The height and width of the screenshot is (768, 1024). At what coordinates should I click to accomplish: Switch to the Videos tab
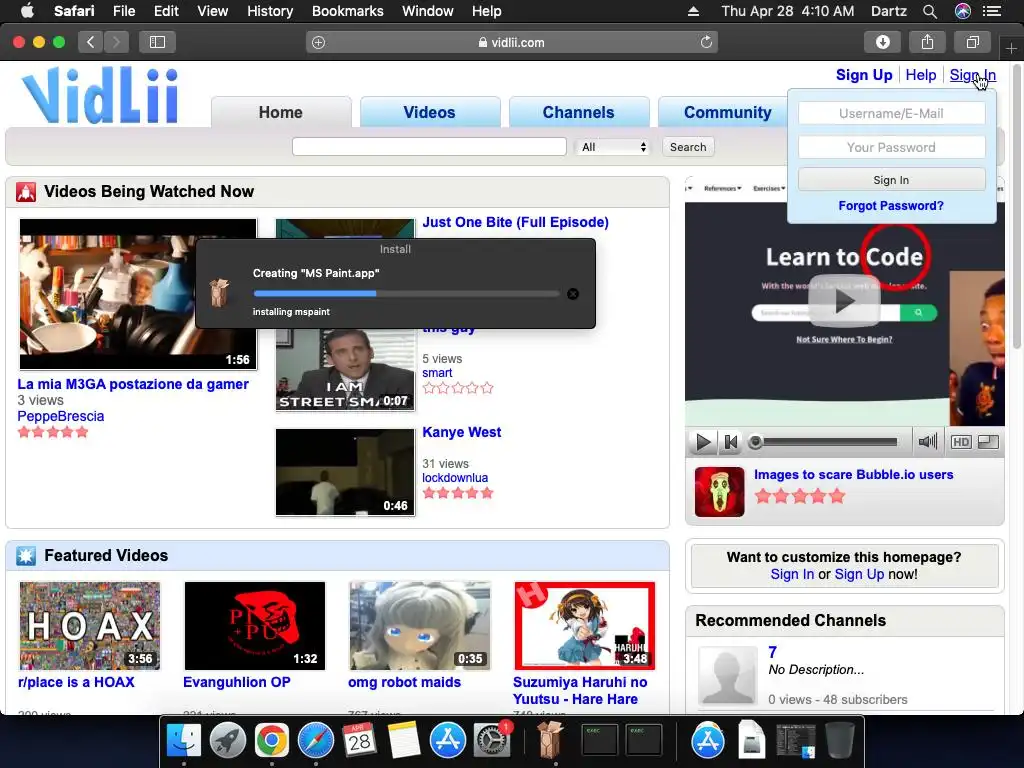click(429, 112)
